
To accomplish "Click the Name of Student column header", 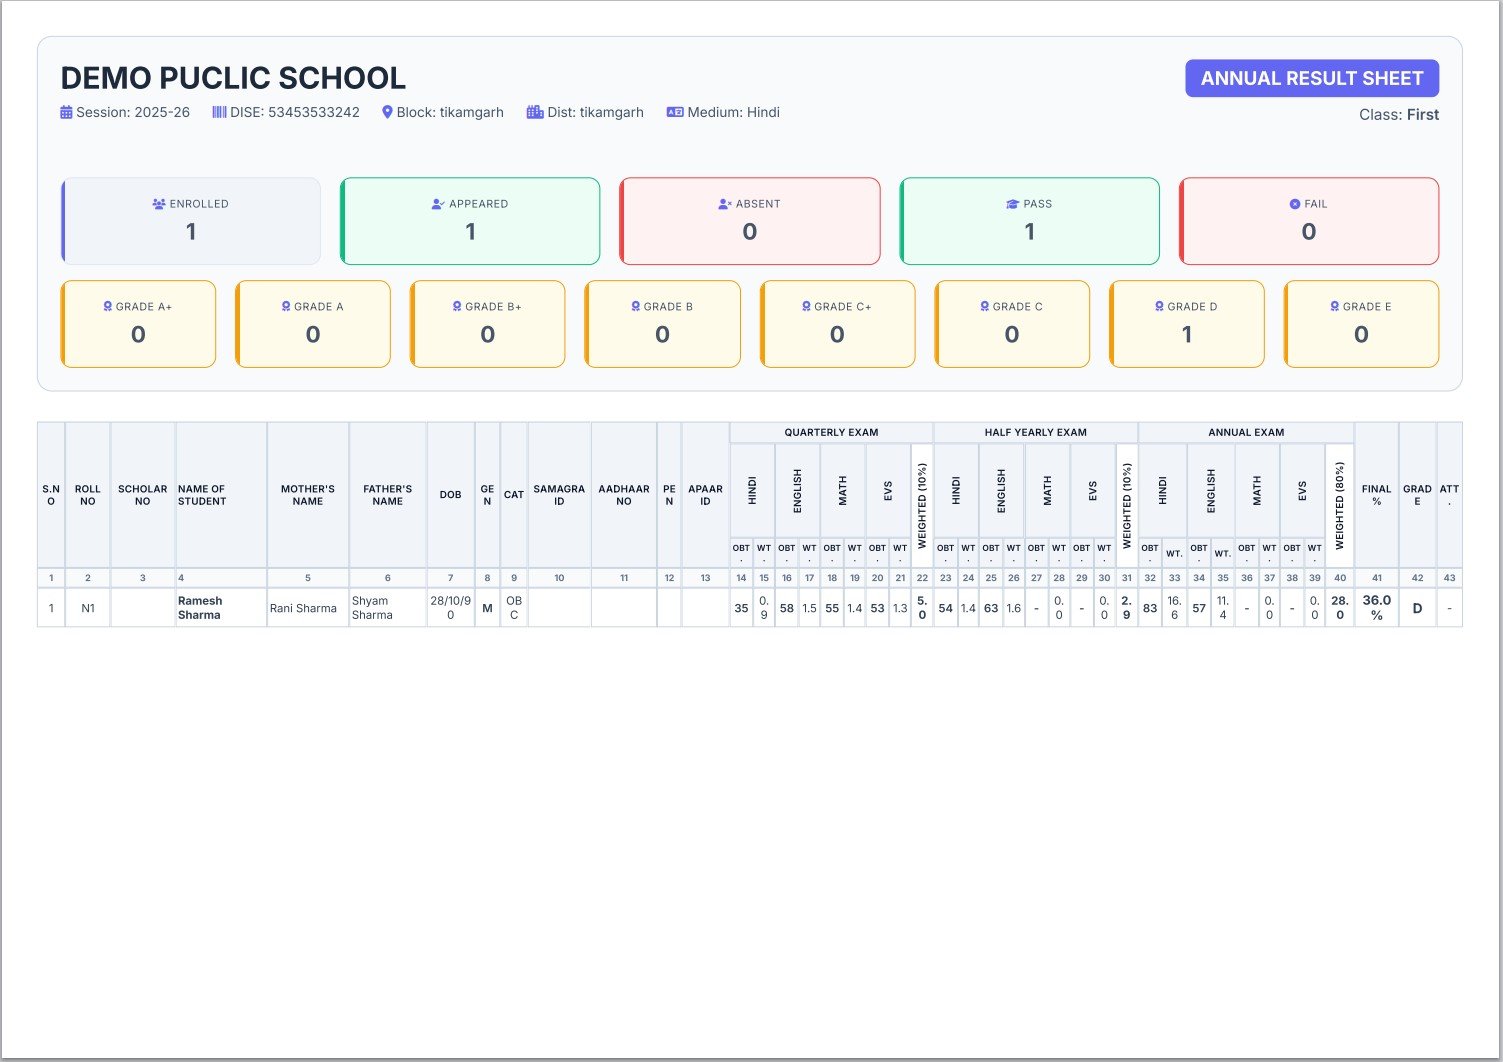I will [x=202, y=495].
